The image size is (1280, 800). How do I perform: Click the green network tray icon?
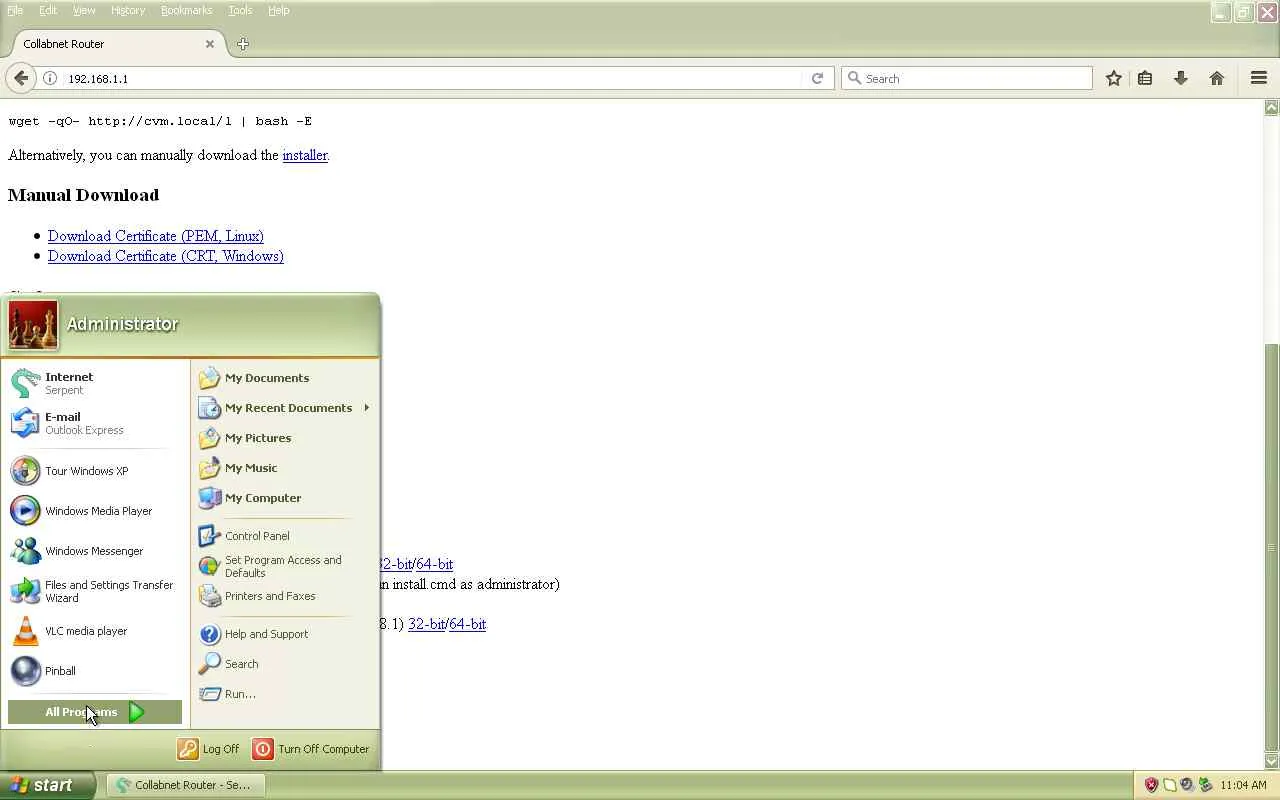click(1205, 785)
